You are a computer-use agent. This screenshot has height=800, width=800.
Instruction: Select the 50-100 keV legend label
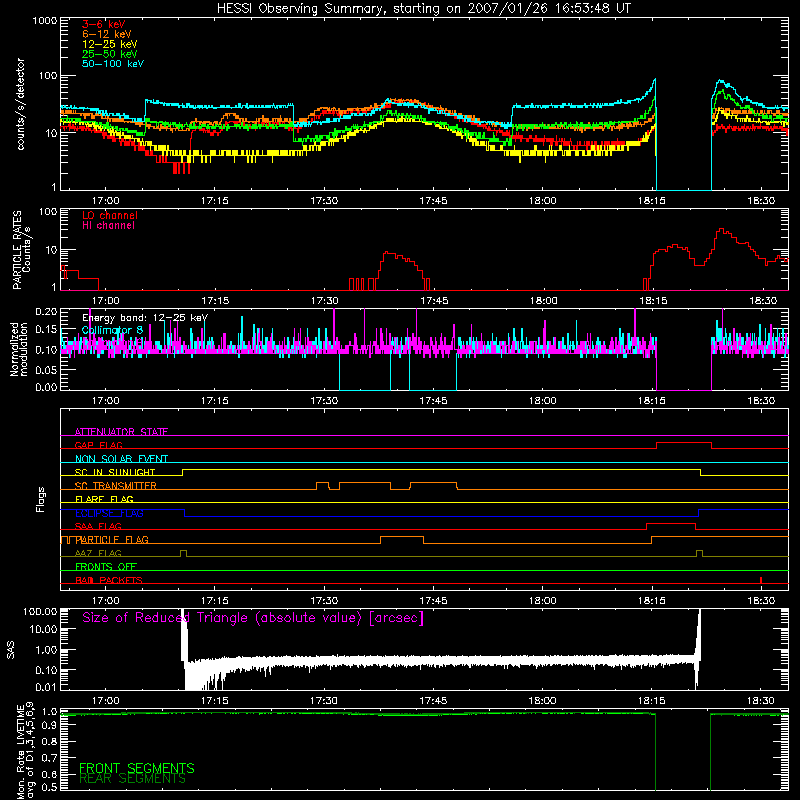pyautogui.click(x=113, y=63)
